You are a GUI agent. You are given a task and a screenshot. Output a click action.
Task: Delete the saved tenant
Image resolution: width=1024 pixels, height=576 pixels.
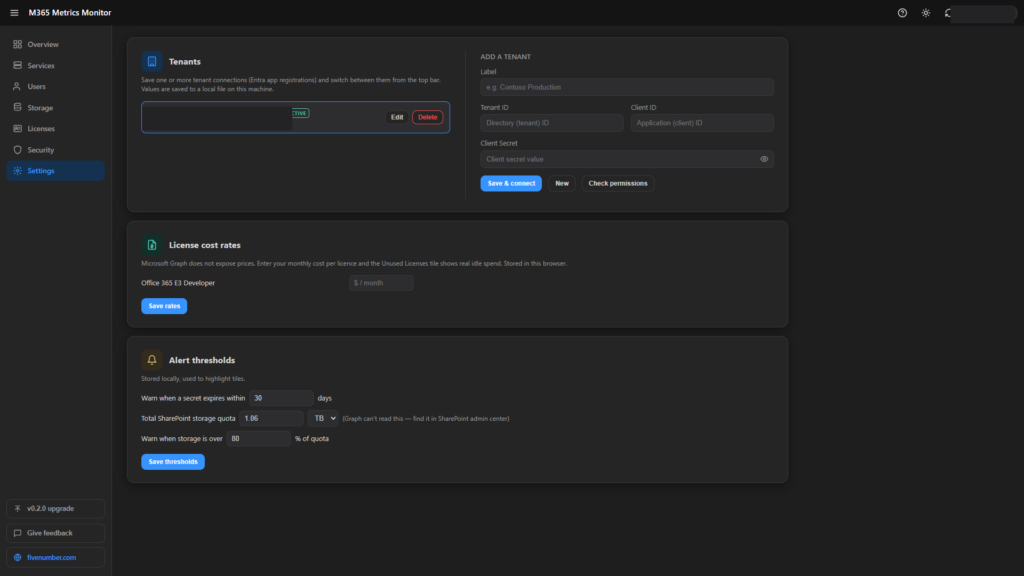tap(427, 118)
